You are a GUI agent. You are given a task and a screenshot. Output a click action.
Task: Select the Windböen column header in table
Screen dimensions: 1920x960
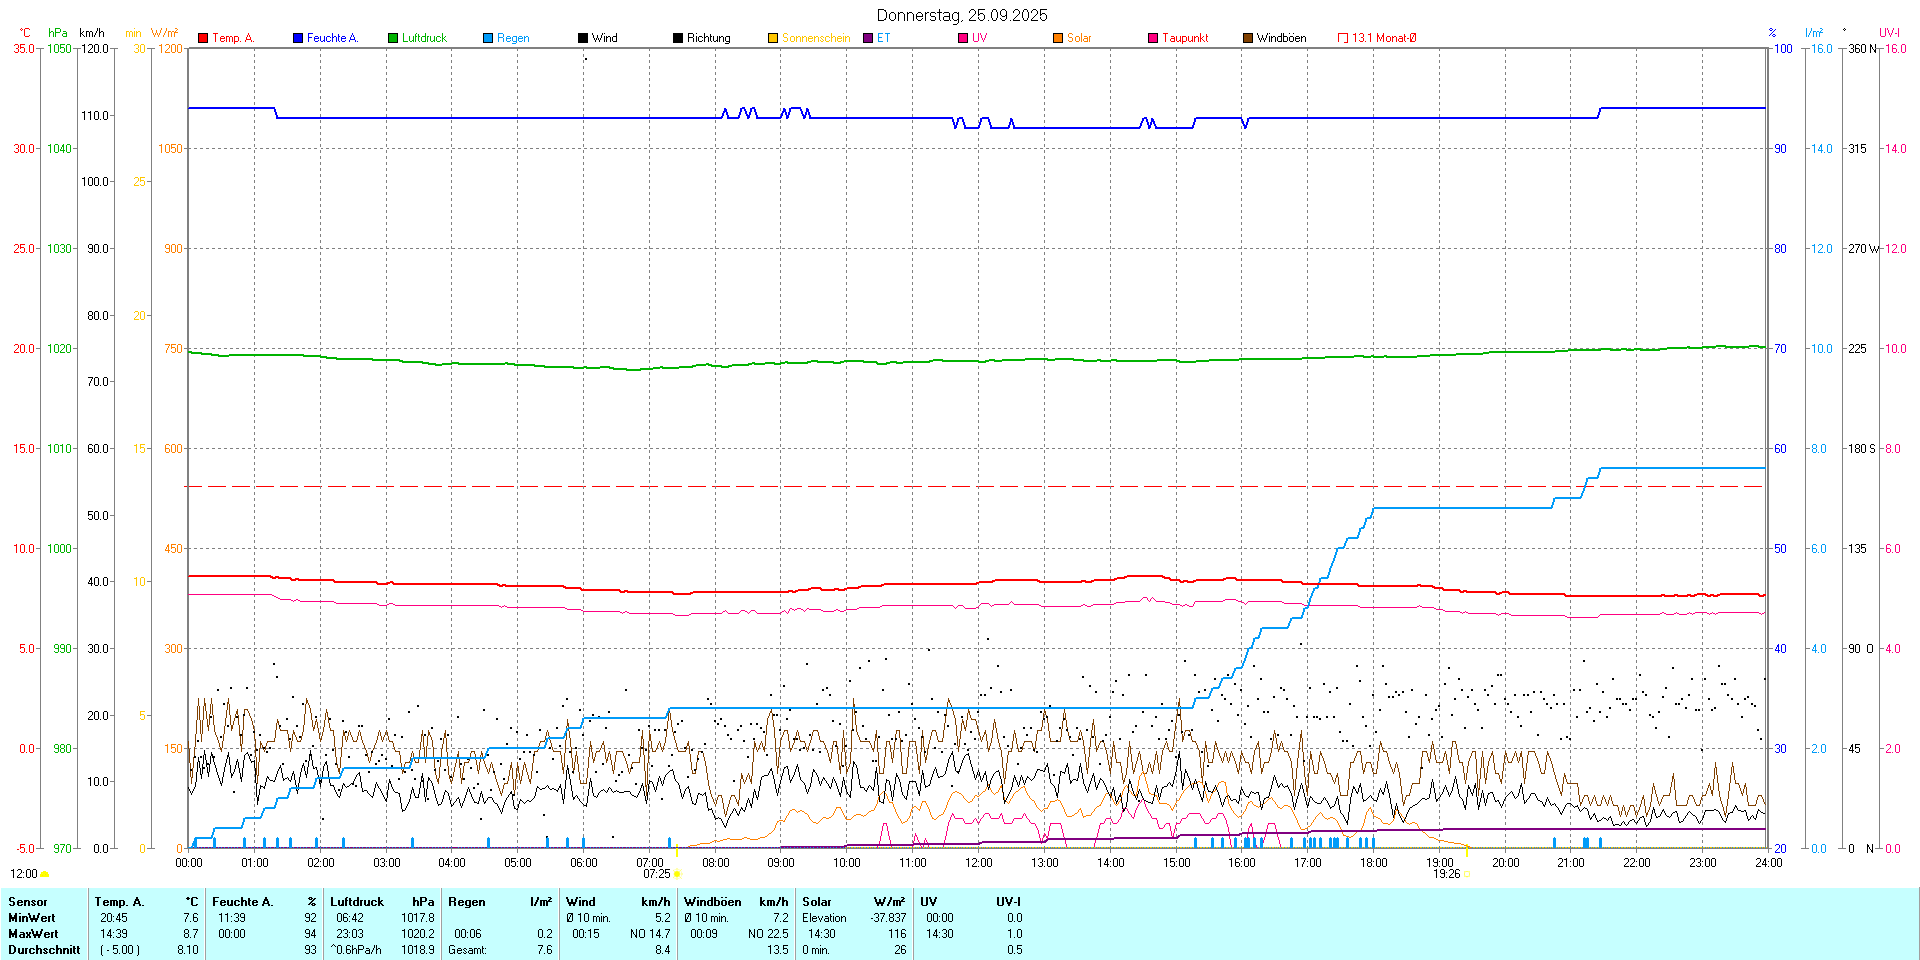[x=713, y=902]
